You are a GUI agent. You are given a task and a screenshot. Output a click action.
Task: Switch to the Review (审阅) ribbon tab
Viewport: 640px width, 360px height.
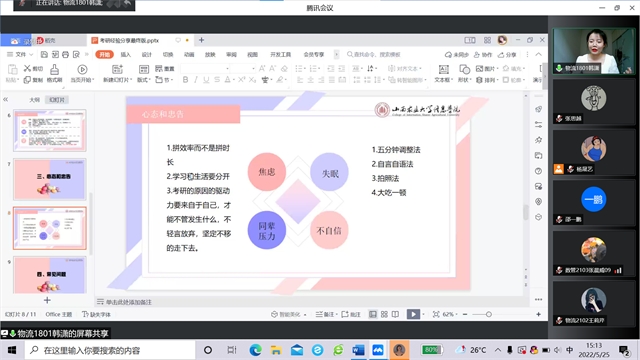point(231,54)
